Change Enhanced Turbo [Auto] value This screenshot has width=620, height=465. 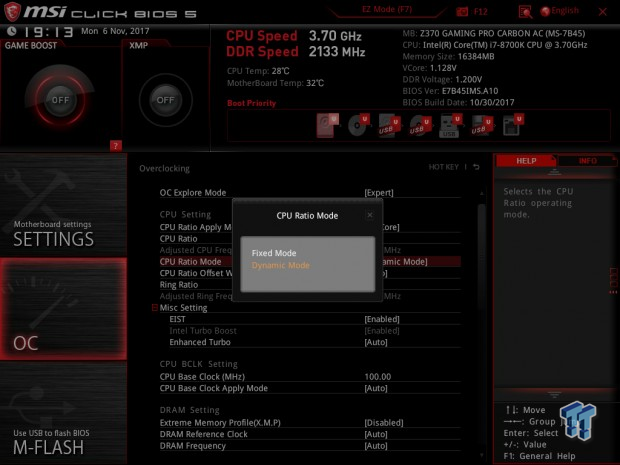pyautogui.click(x=376, y=342)
